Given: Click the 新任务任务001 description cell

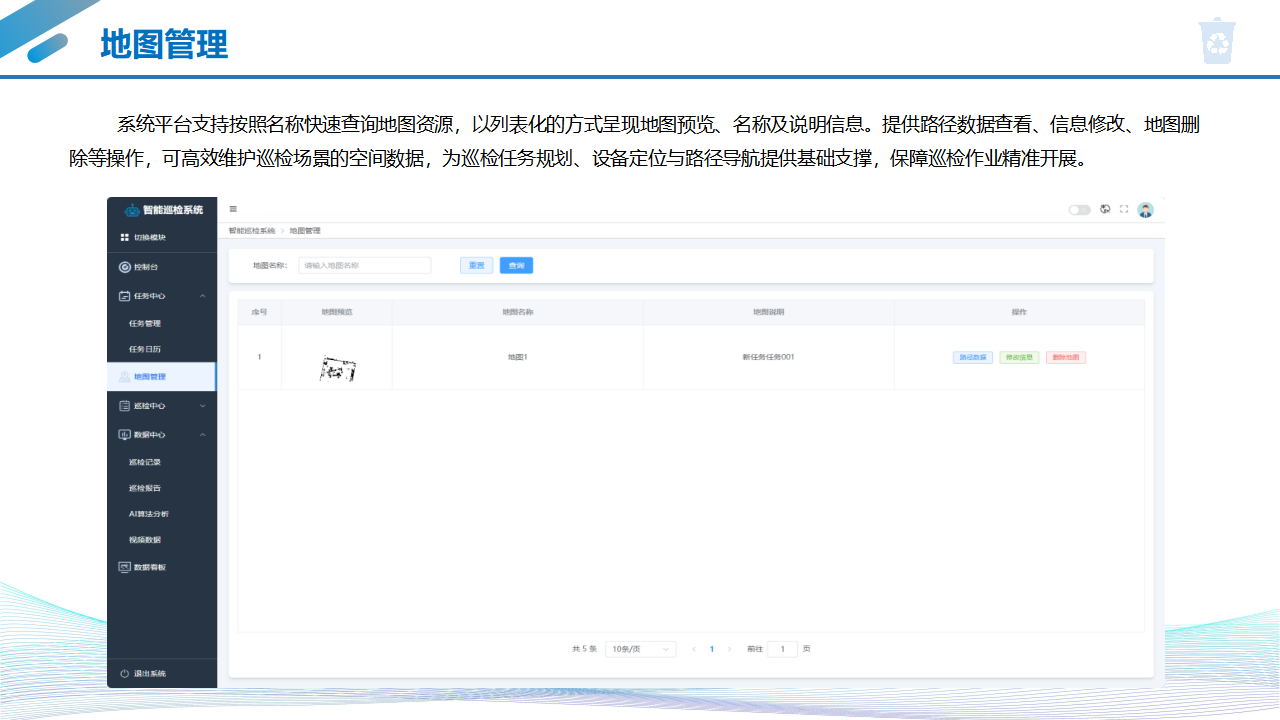Looking at the screenshot, I should click(768, 357).
